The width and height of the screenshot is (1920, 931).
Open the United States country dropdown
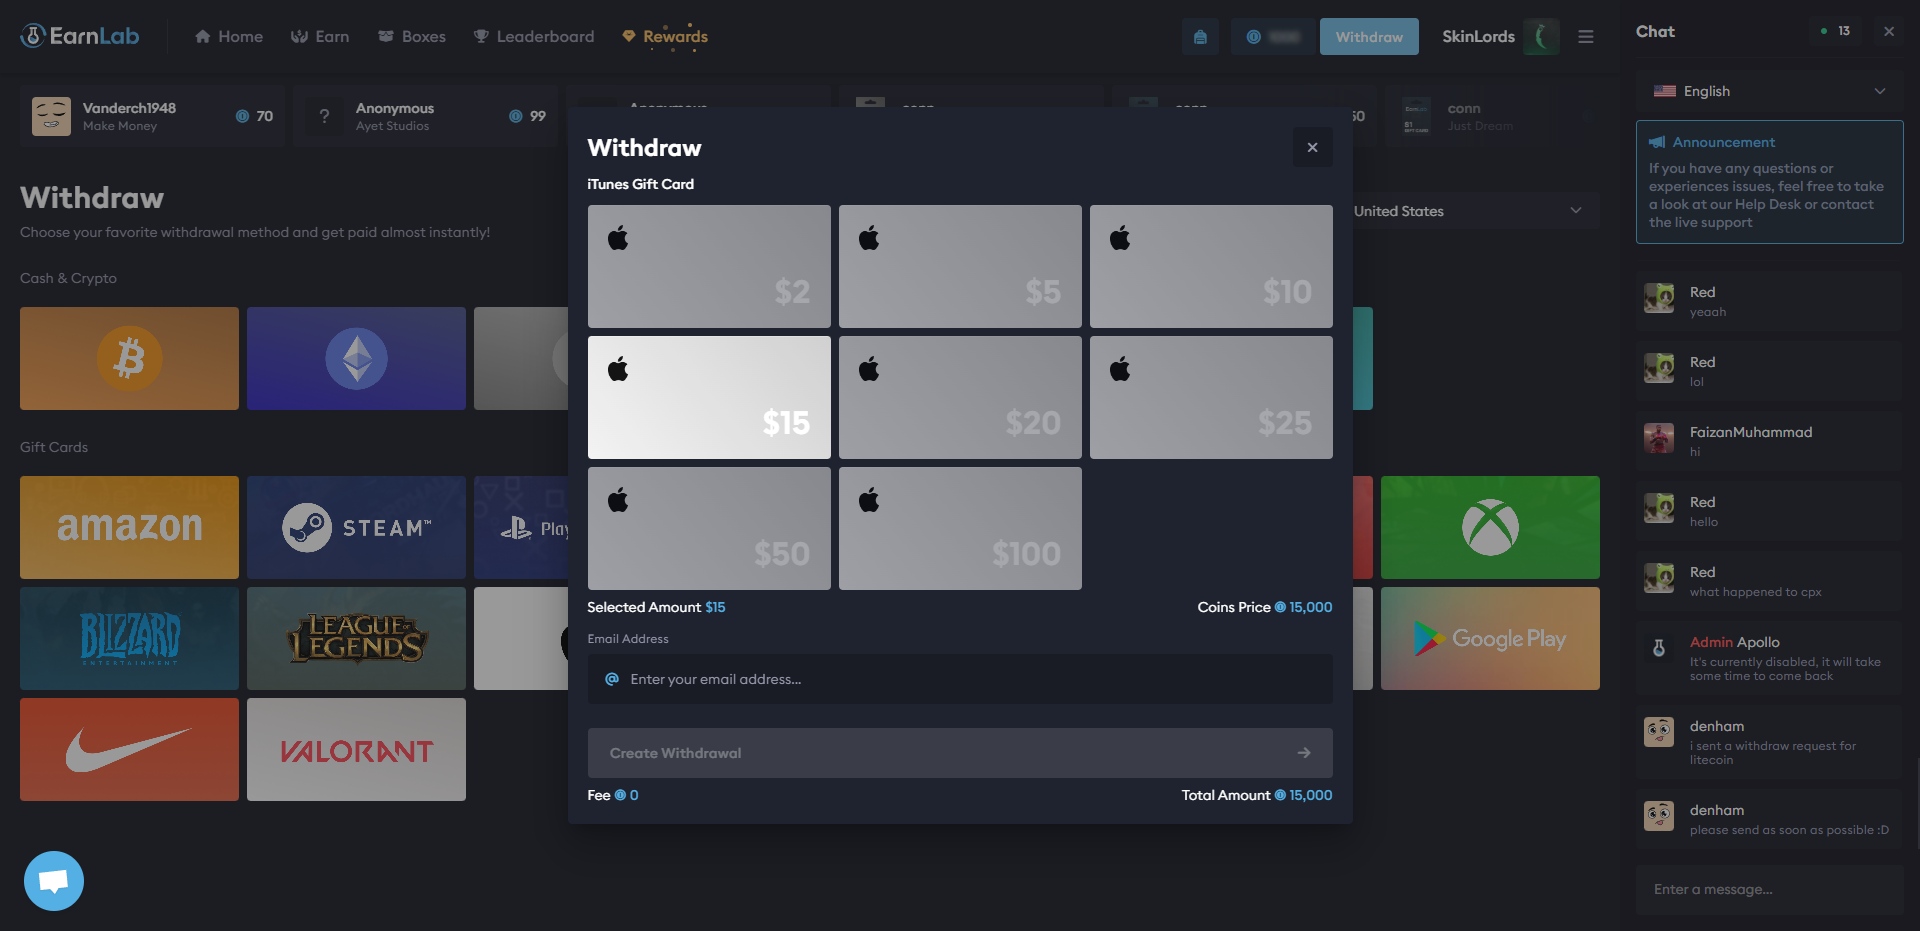point(1469,211)
